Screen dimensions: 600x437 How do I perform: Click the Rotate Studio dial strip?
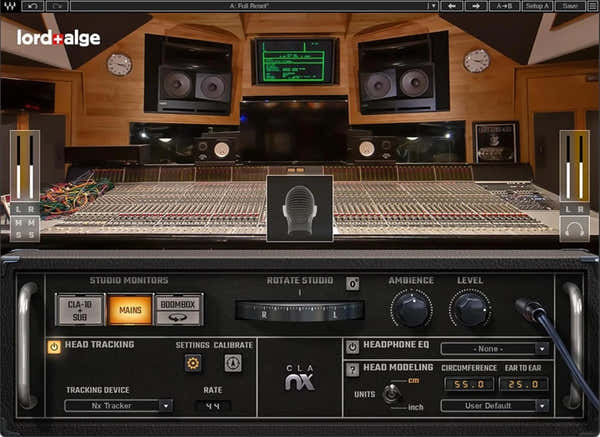click(x=299, y=310)
